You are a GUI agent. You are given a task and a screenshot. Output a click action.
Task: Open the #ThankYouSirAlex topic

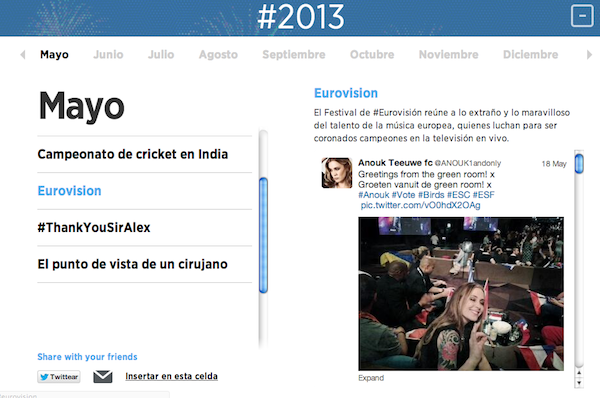click(x=145, y=228)
